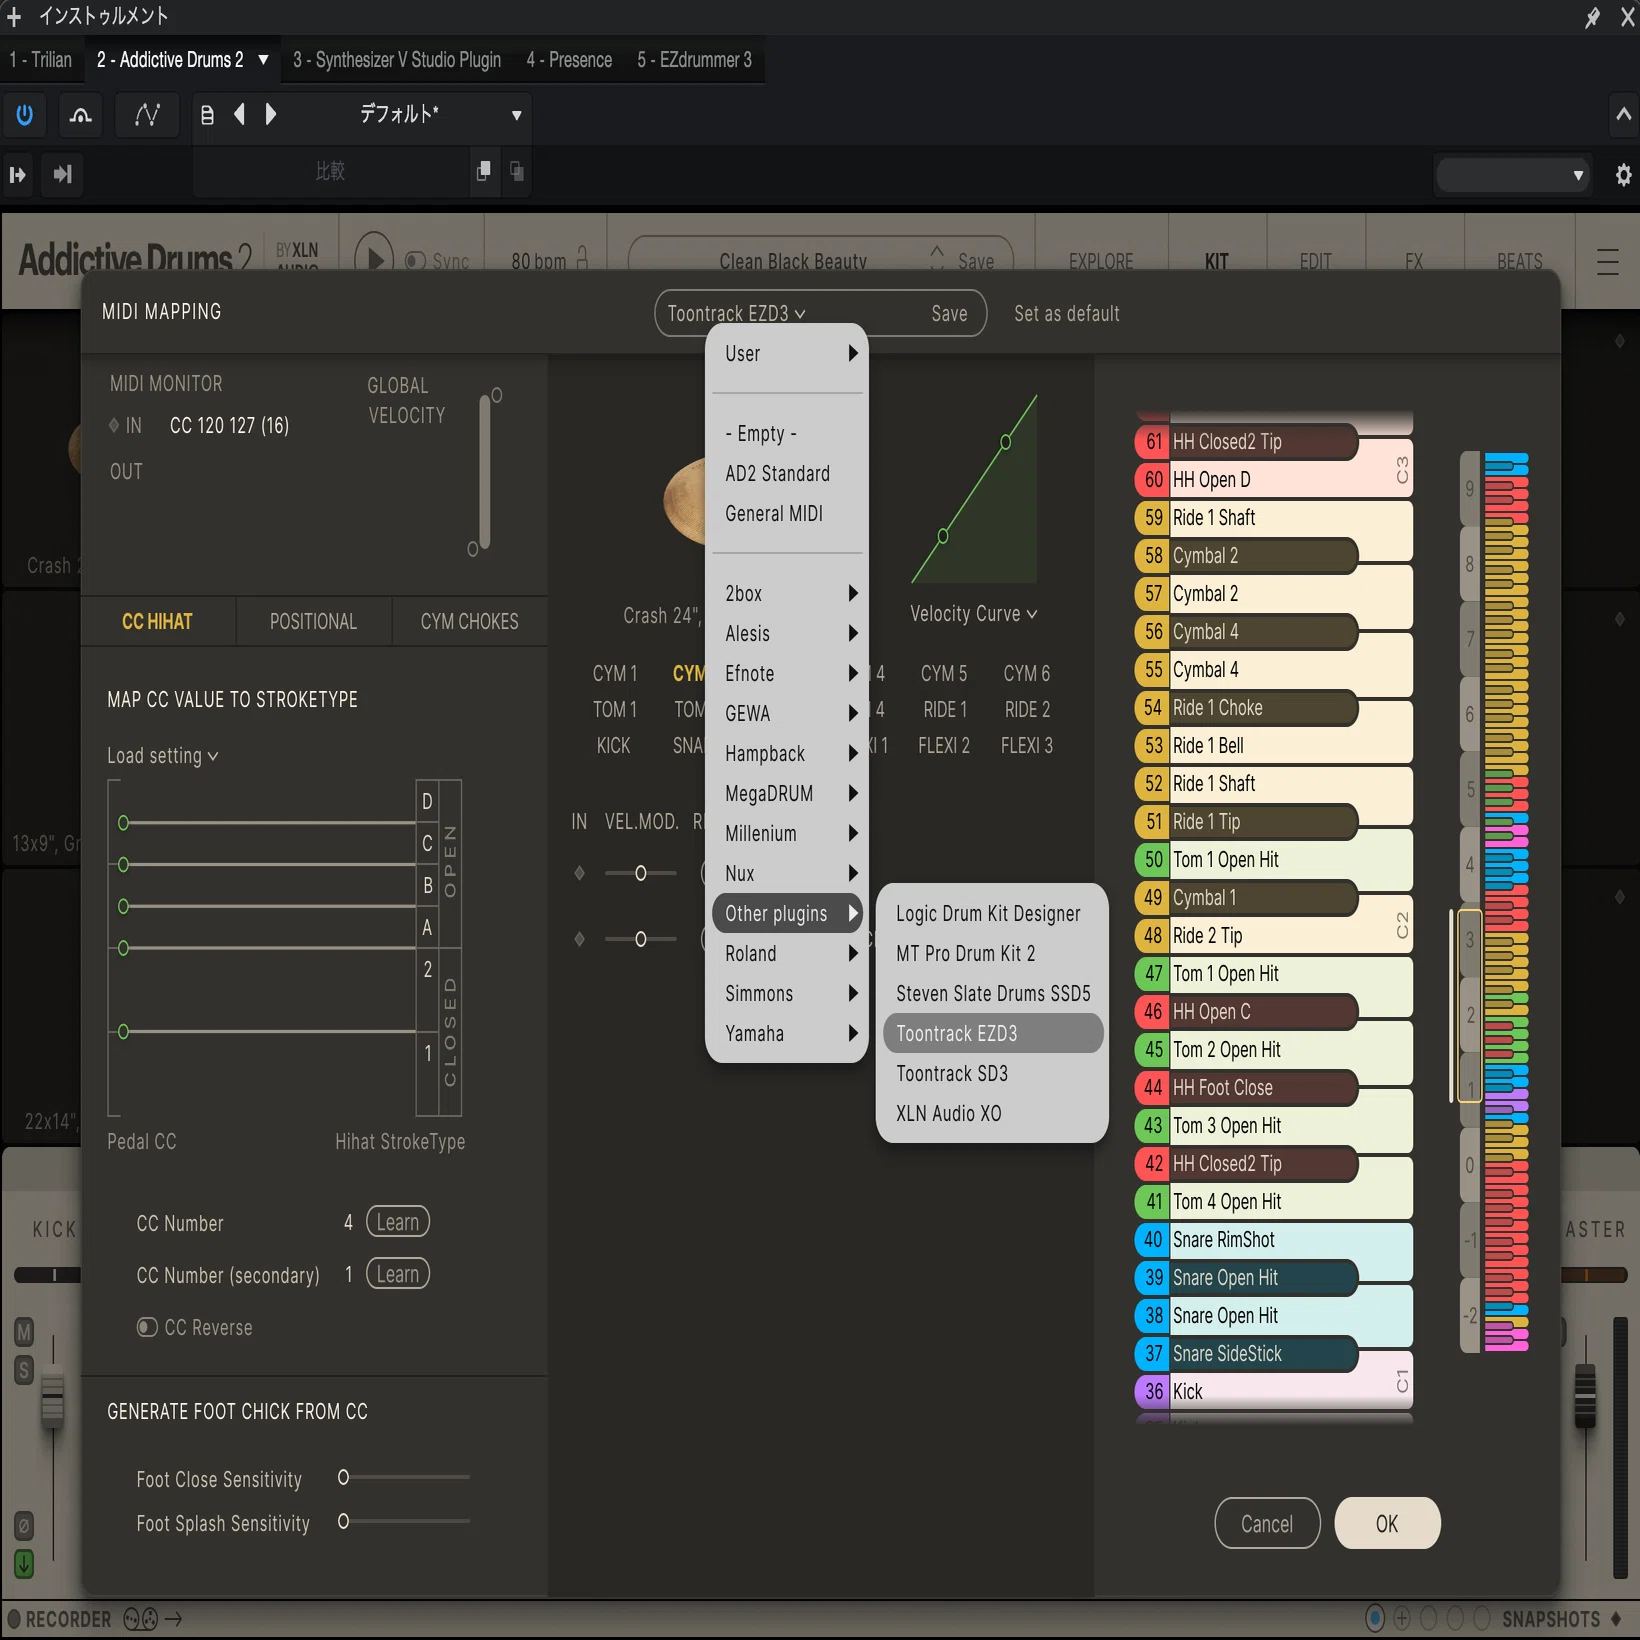The image size is (1640, 1640).
Task: Switch to the 1 - Trilian tab
Action: coord(41,60)
